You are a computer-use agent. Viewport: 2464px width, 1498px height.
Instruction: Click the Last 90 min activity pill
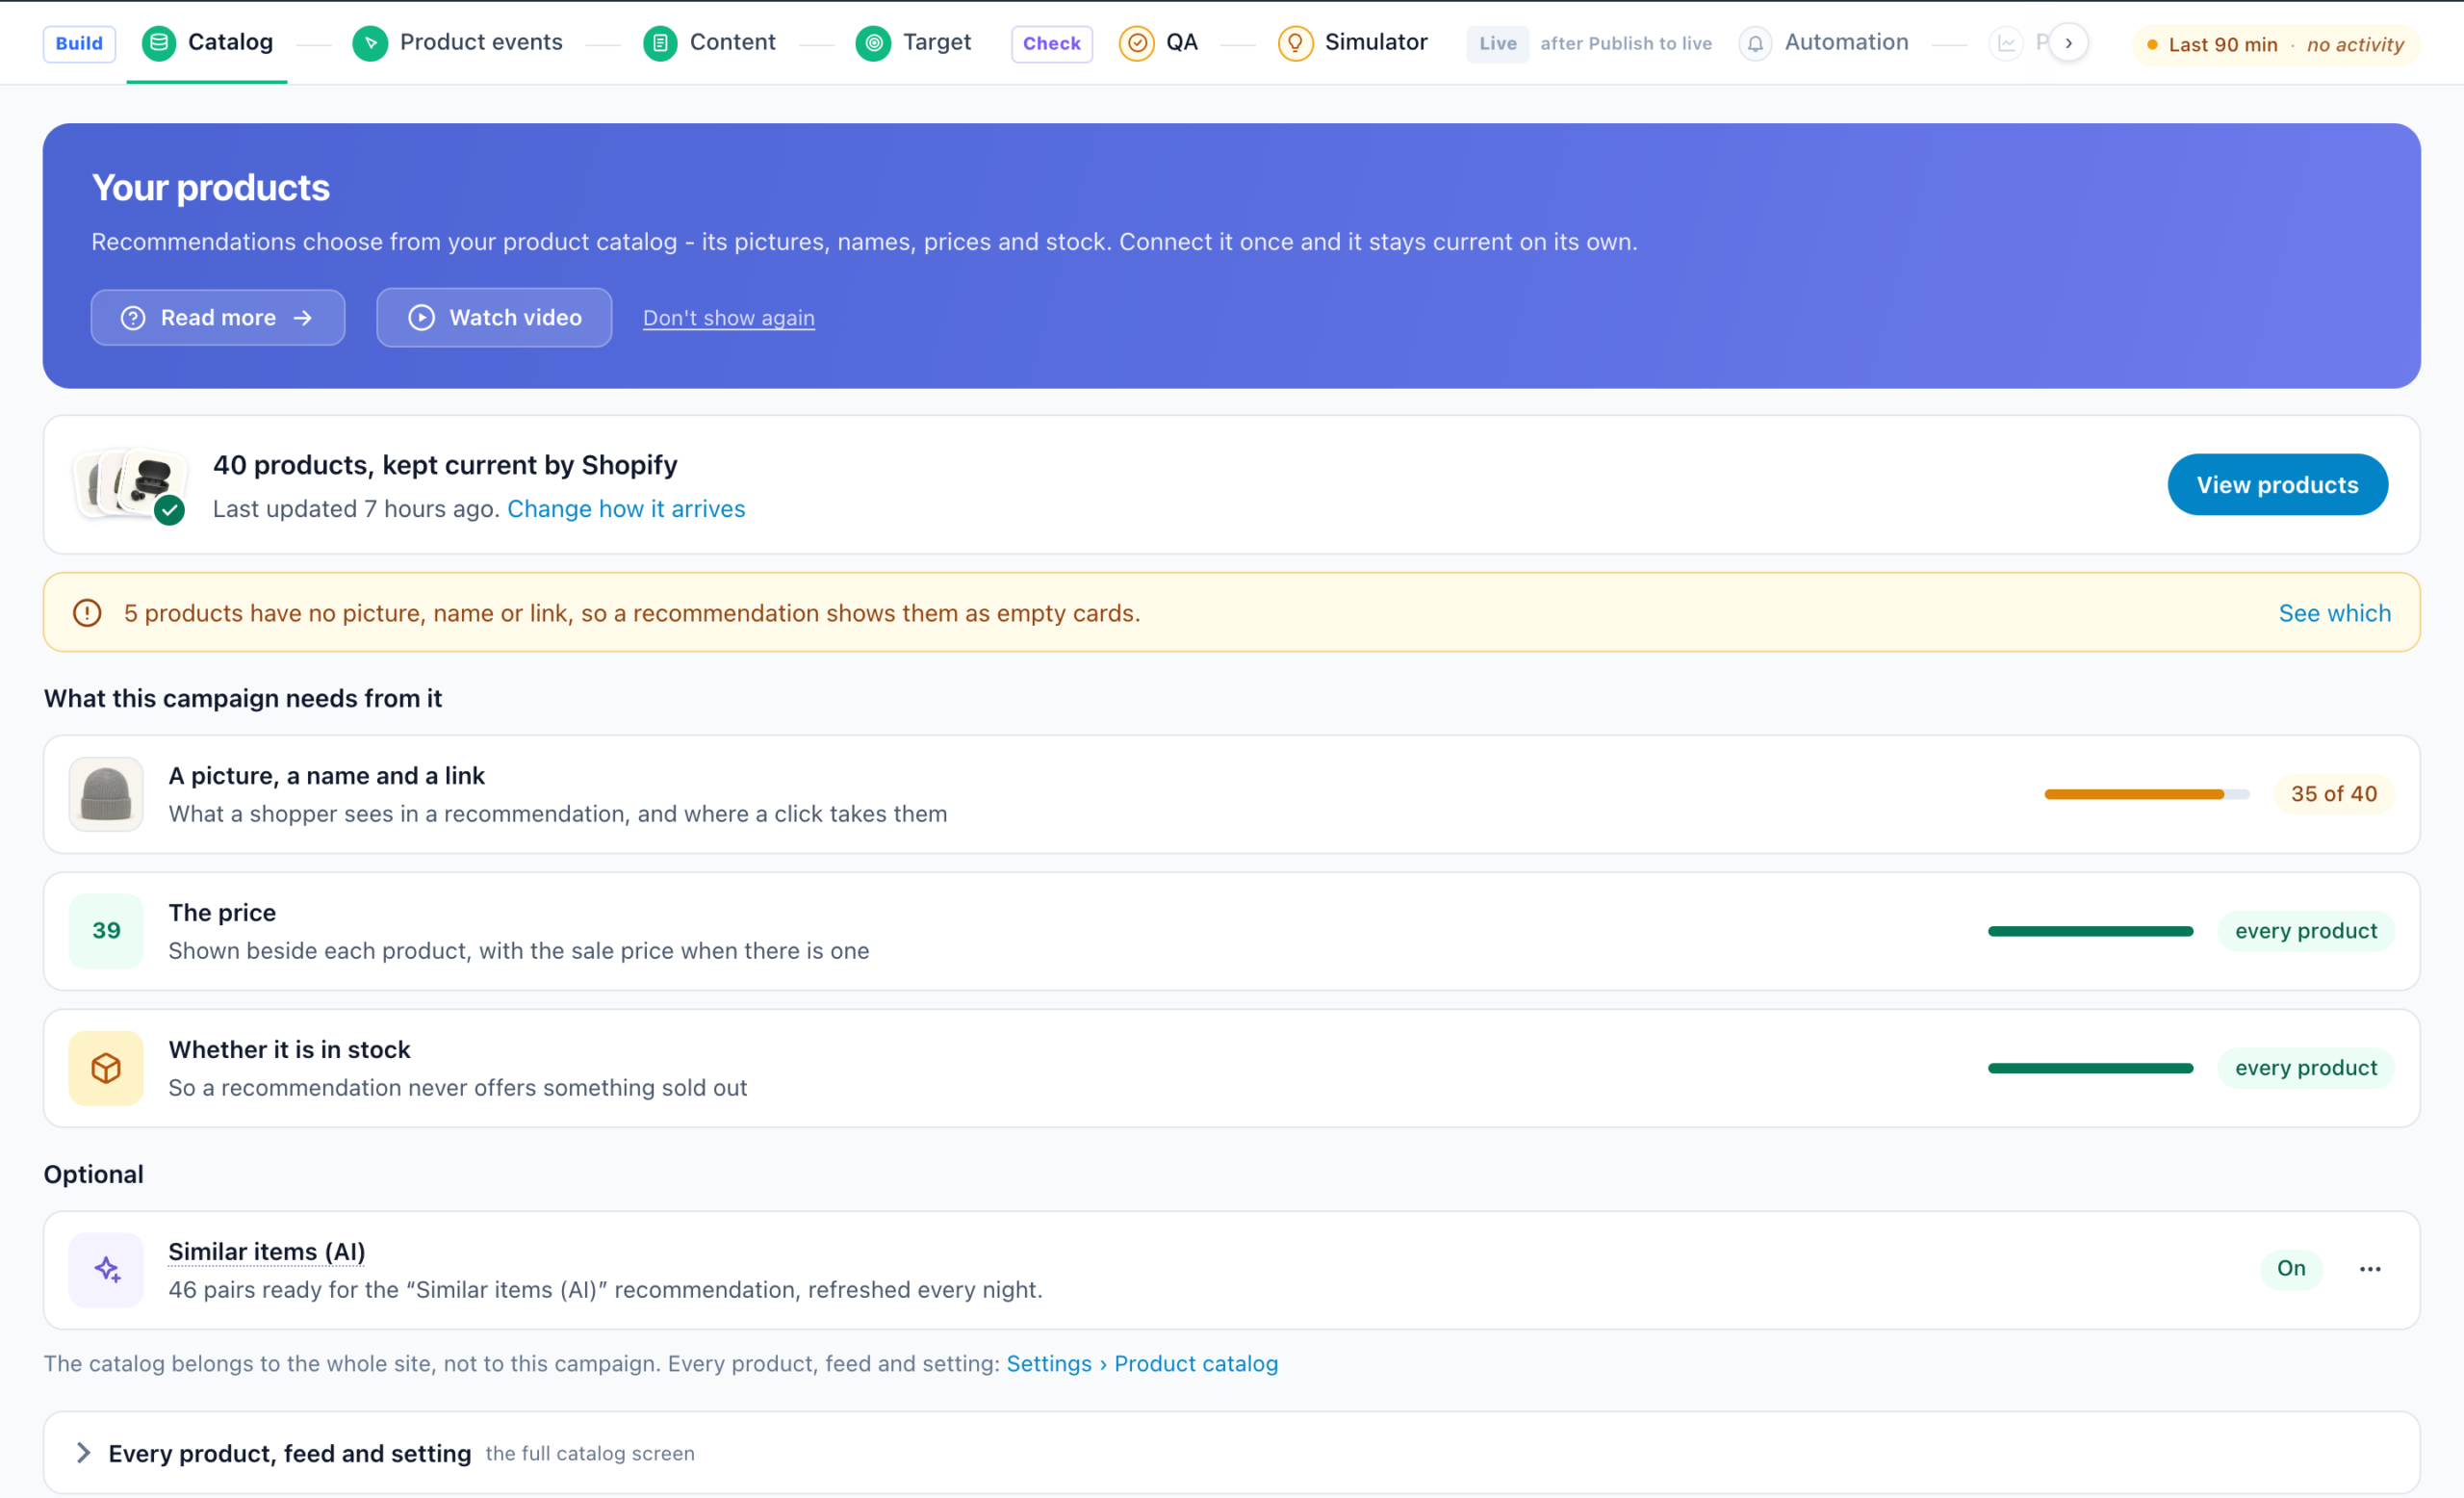coord(2276,45)
